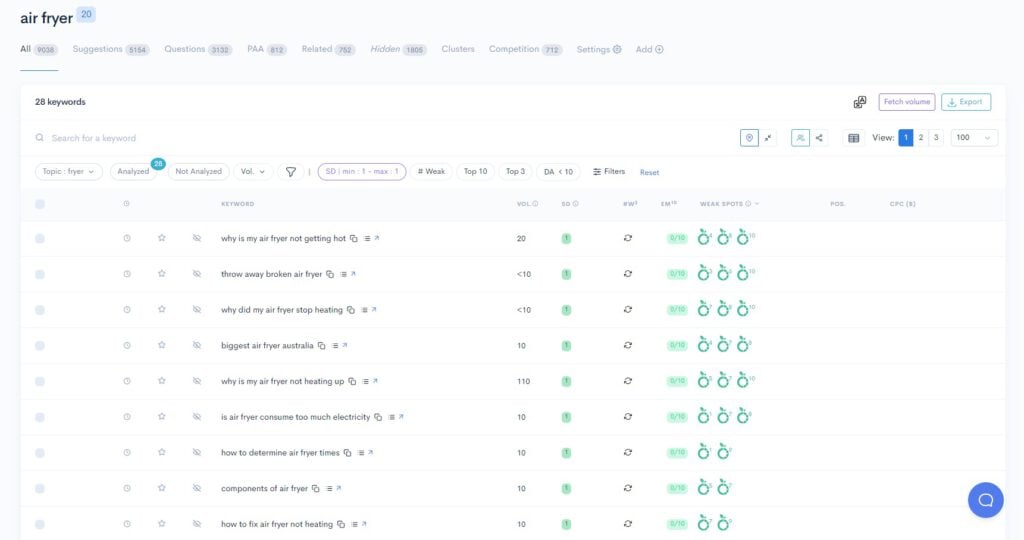Click the share icon in toolbar
The image size is (1024, 540).
tap(819, 138)
